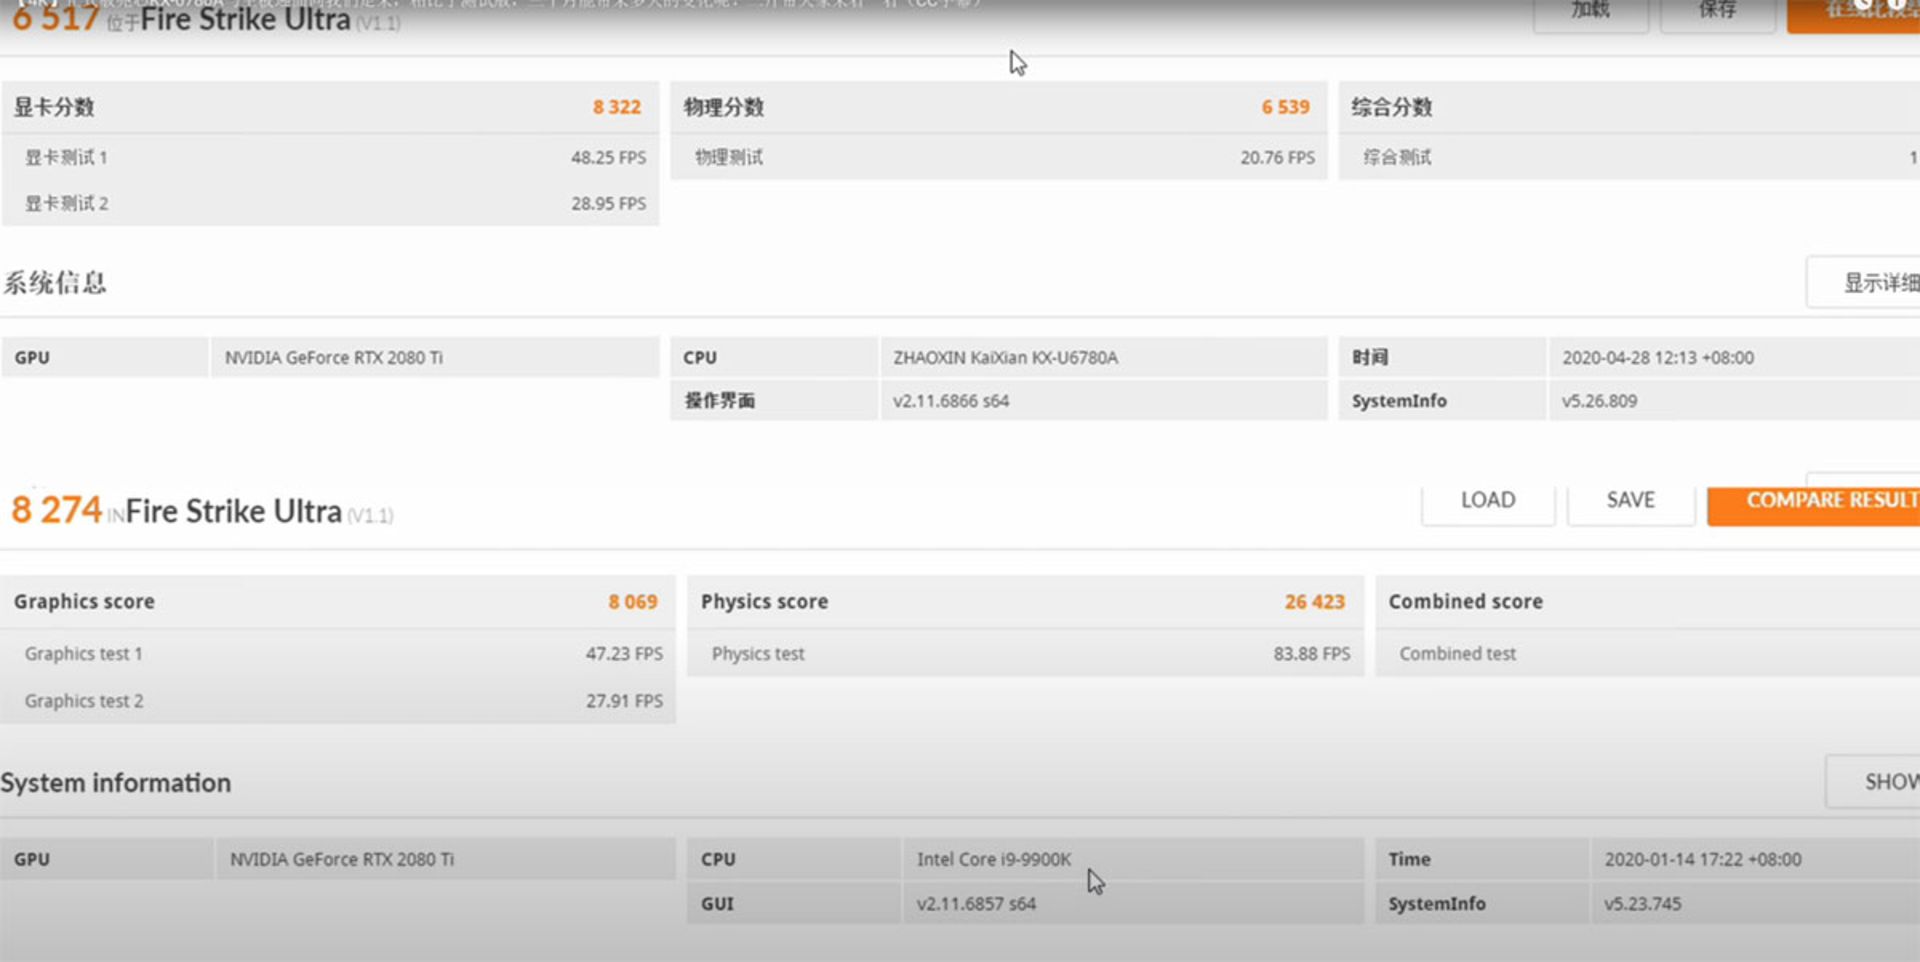Select the 6 517 Fire Strike Ultra title
Viewport: 1920px width, 962px height.
(x=206, y=18)
